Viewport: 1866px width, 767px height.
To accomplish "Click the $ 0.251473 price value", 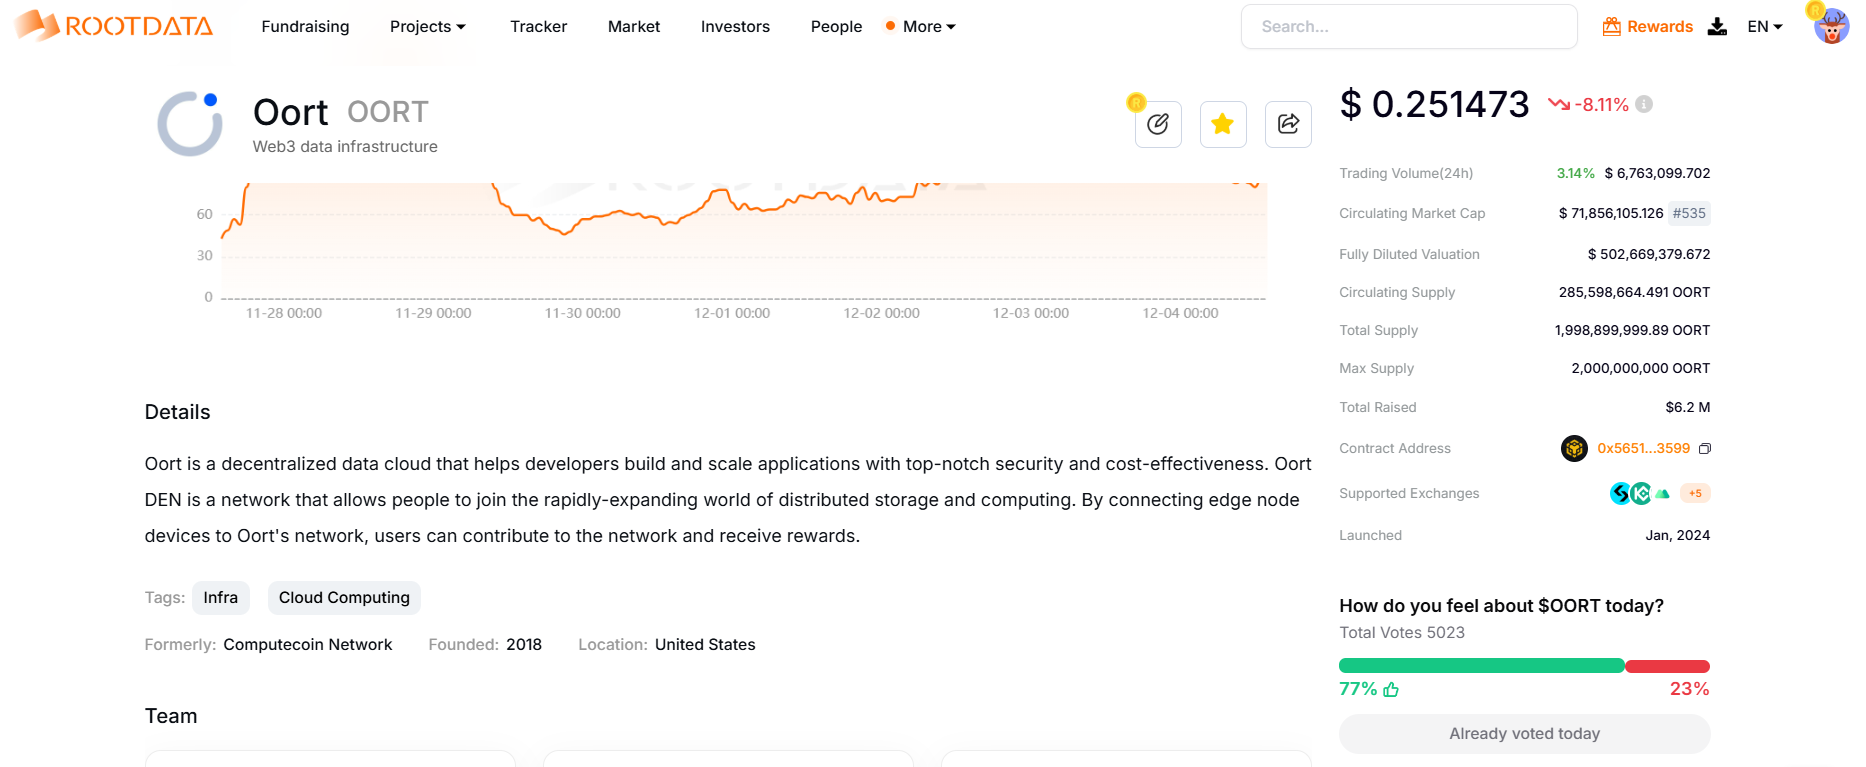I will click(1434, 104).
